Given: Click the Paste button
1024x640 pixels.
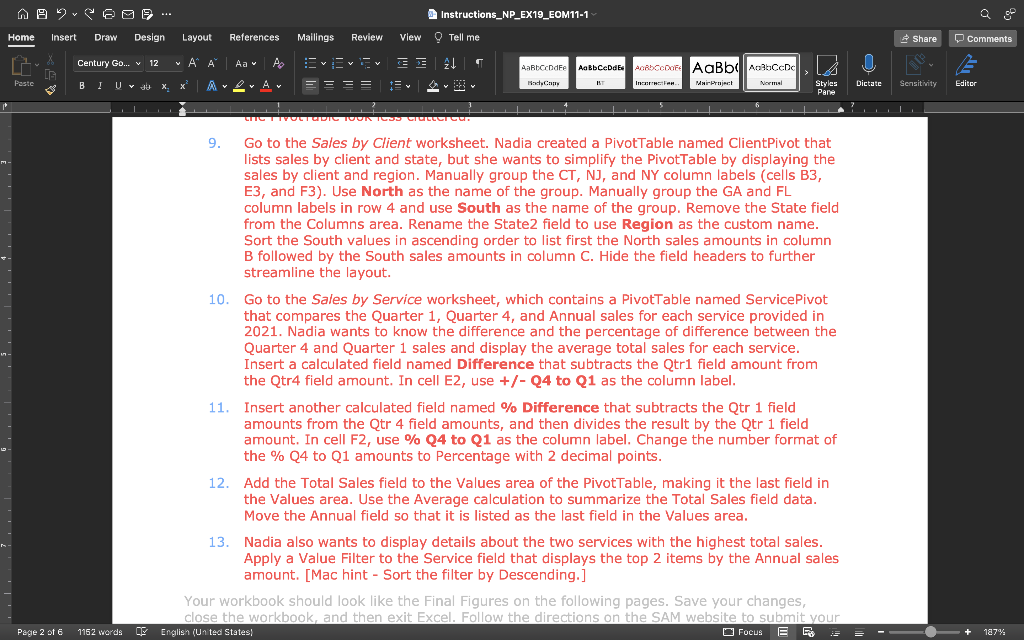Looking at the screenshot, I should point(24,71).
